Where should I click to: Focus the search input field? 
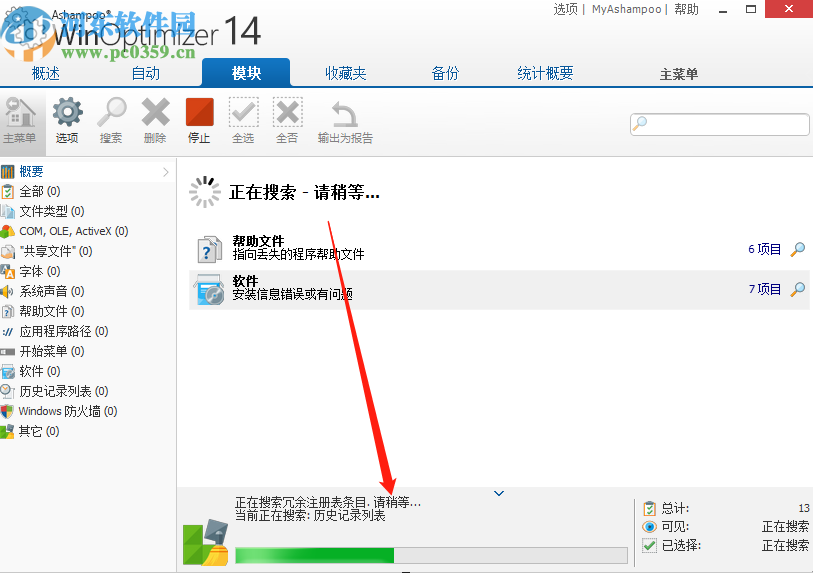[720, 124]
